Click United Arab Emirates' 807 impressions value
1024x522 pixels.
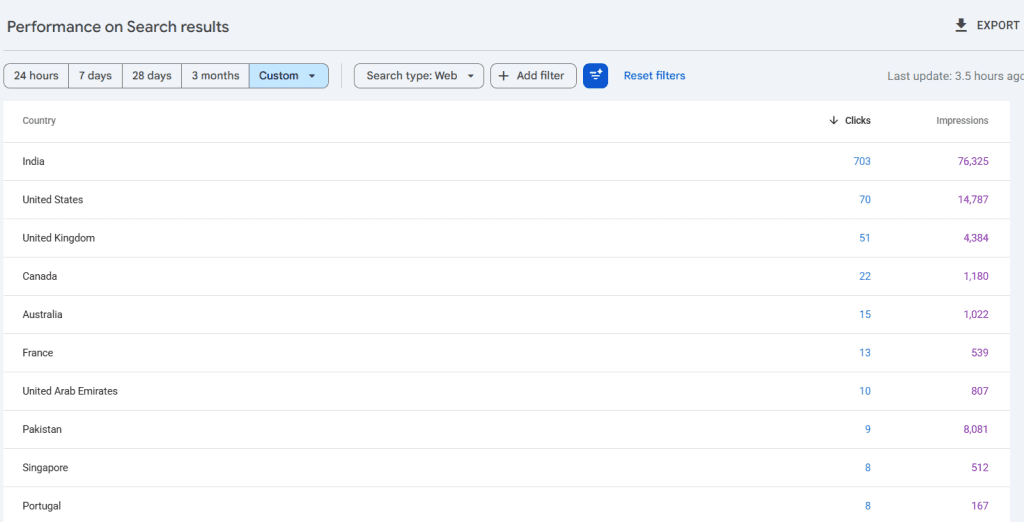[x=980, y=391]
